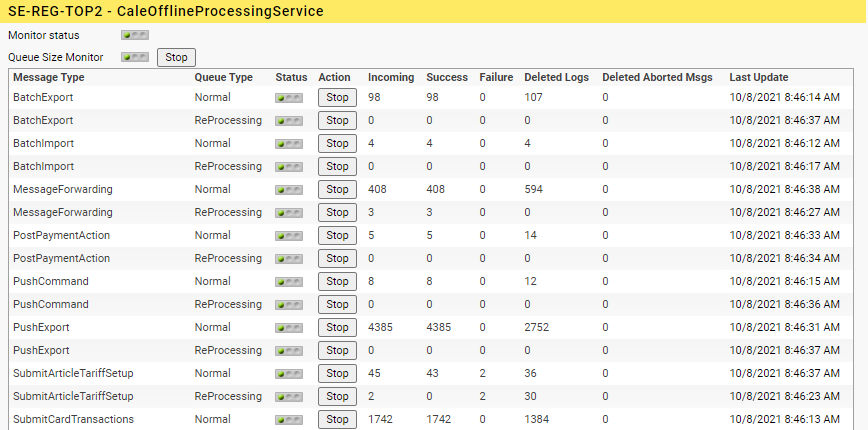Click the Monitor status label
This screenshot has height=430, width=868.
pos(44,35)
